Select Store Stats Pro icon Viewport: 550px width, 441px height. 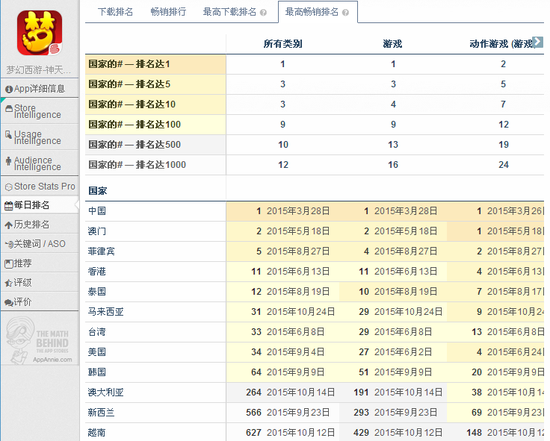[x=9, y=187]
